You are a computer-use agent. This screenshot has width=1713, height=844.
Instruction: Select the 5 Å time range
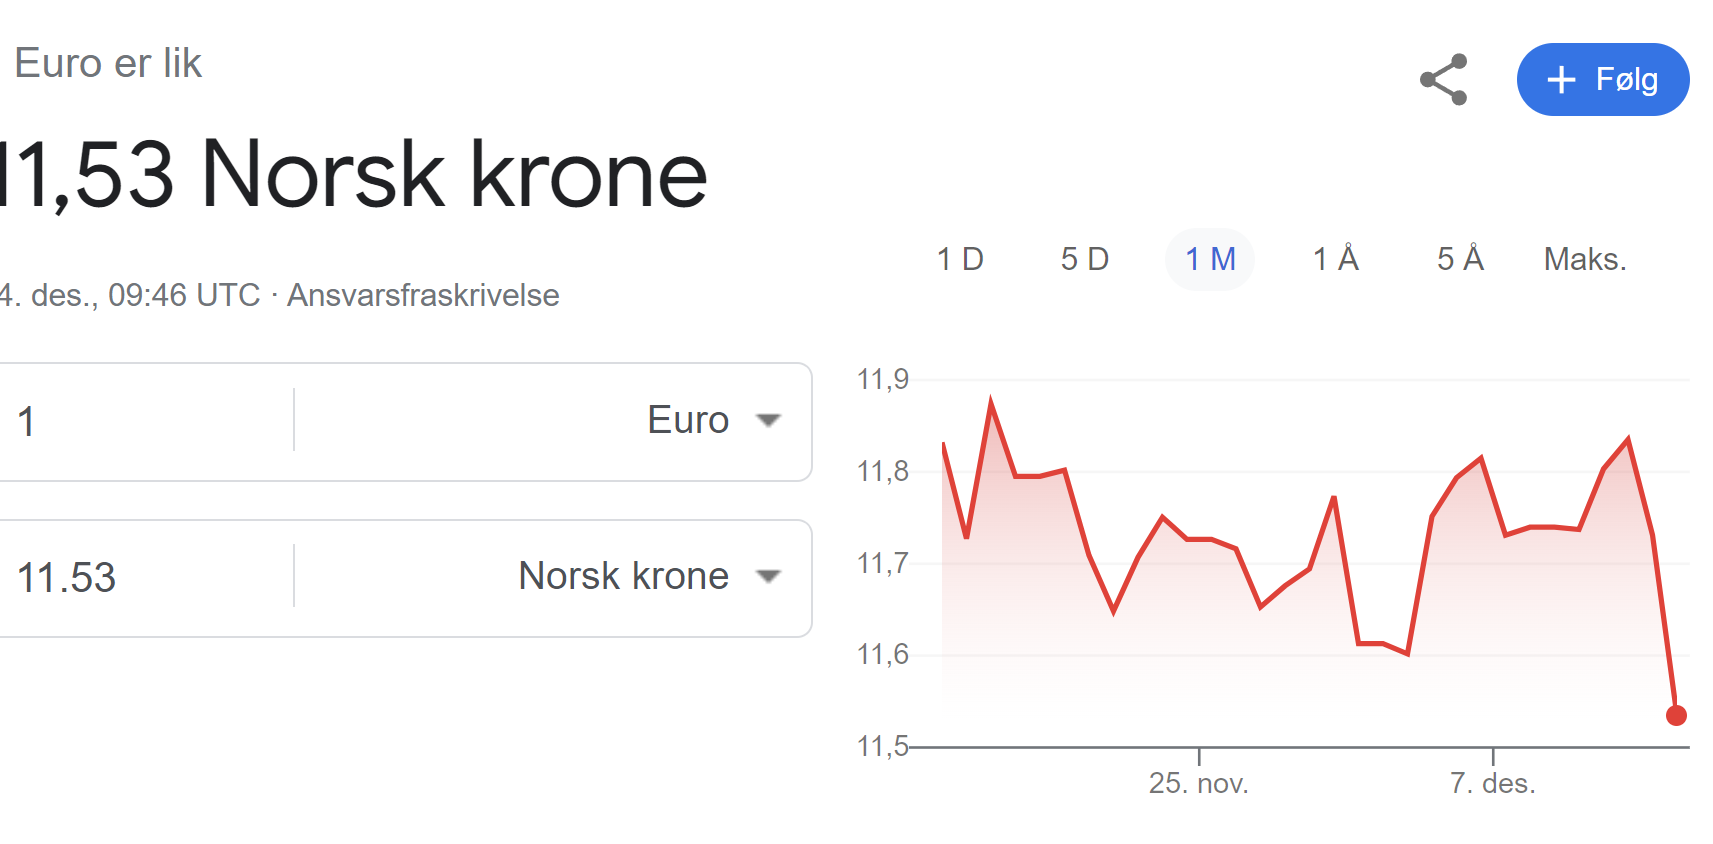pos(1460,260)
